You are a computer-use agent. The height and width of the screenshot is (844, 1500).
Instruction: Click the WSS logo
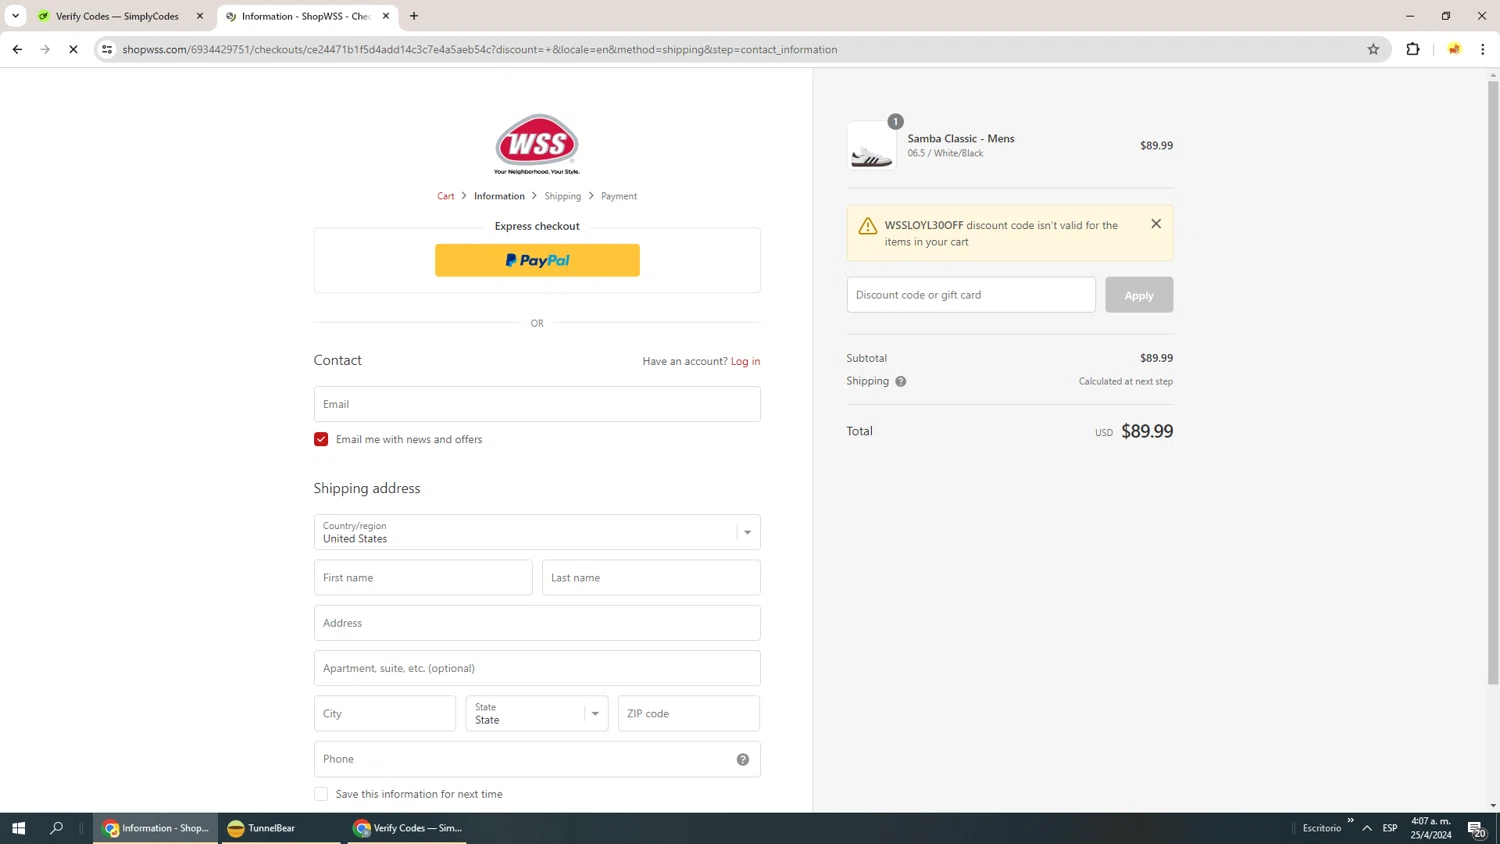[537, 144]
